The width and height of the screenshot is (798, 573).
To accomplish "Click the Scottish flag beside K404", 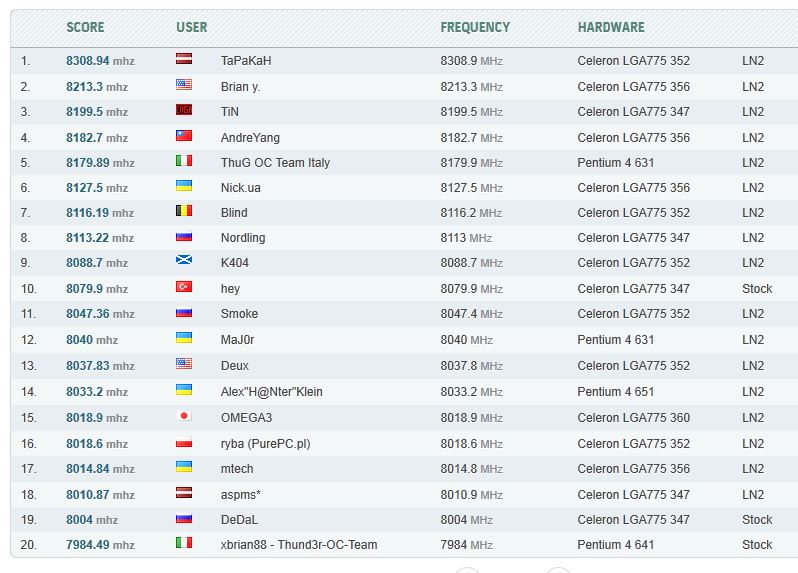I will pyautogui.click(x=184, y=260).
